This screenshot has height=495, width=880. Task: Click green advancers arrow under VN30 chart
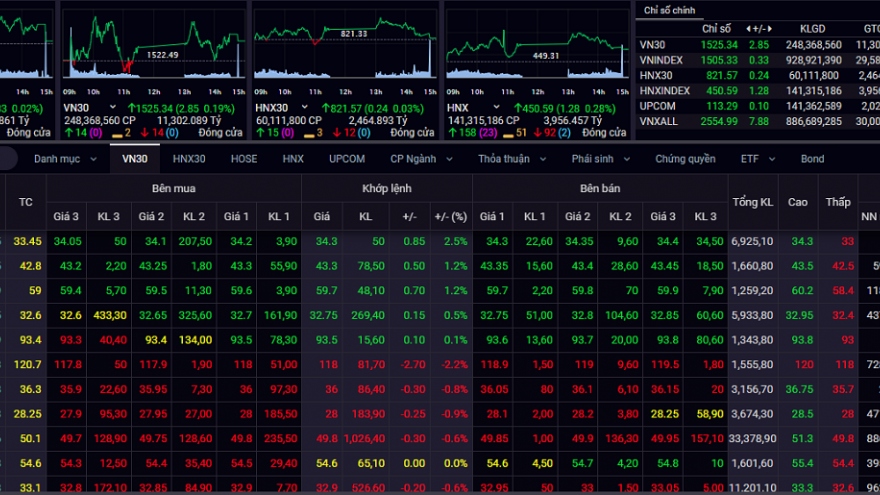coord(68,132)
